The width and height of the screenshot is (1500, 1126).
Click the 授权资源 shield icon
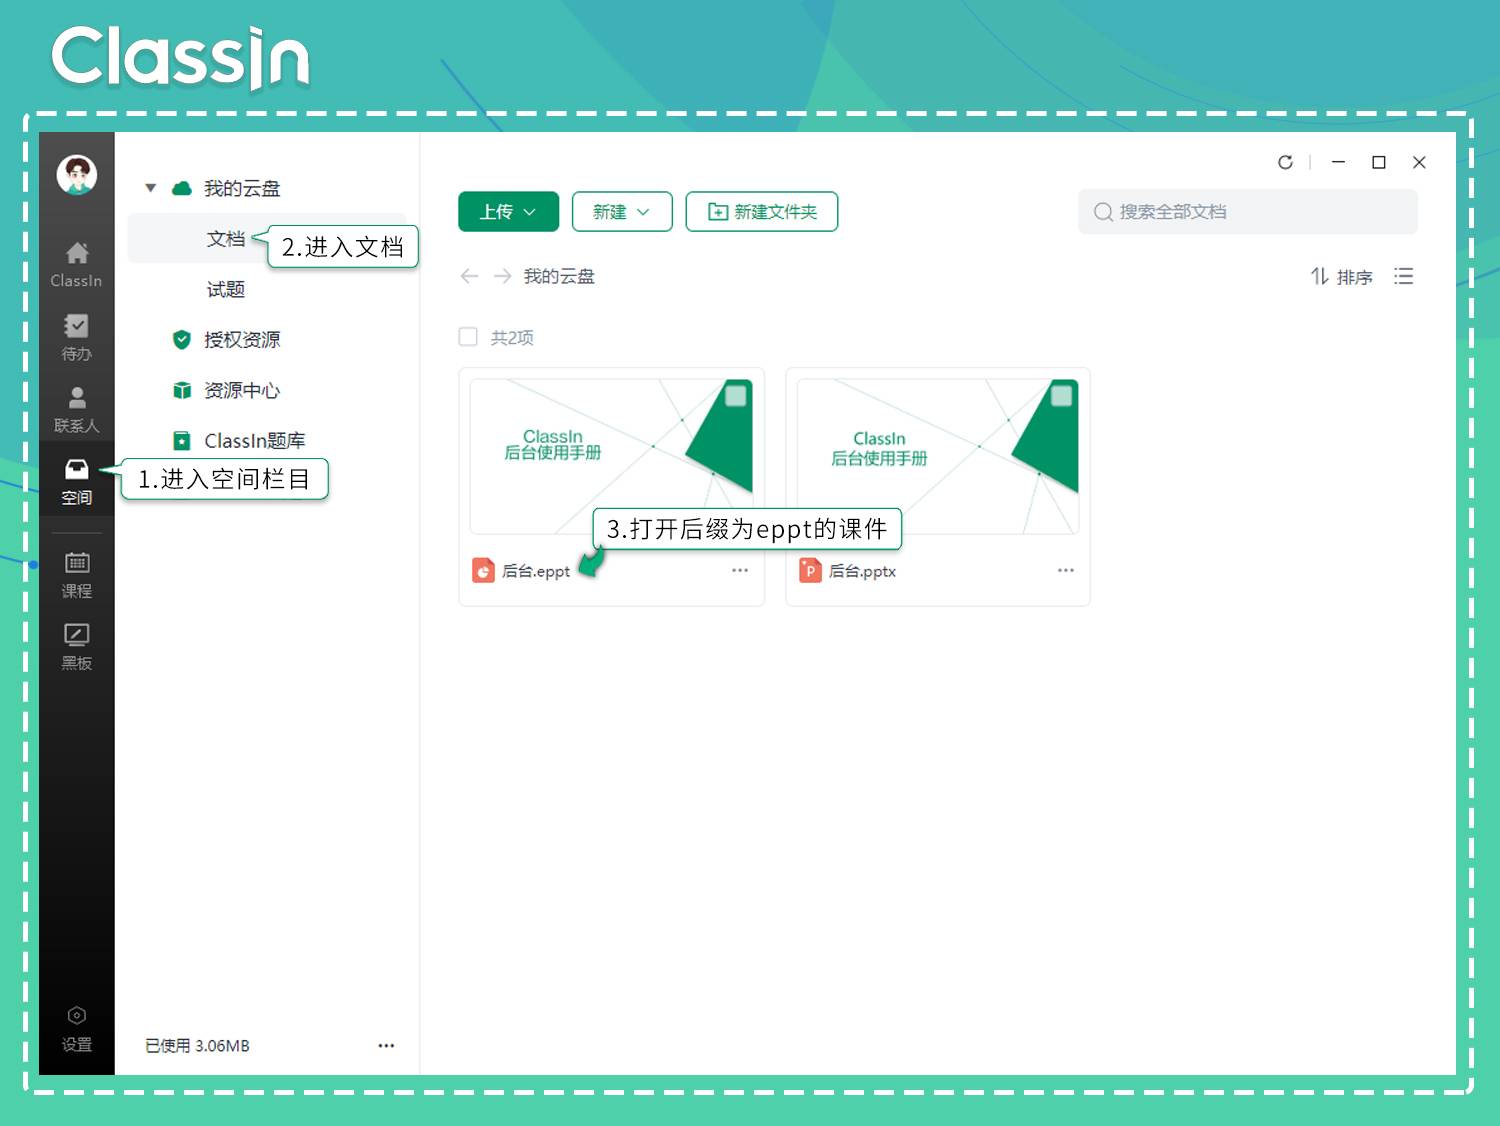182,339
